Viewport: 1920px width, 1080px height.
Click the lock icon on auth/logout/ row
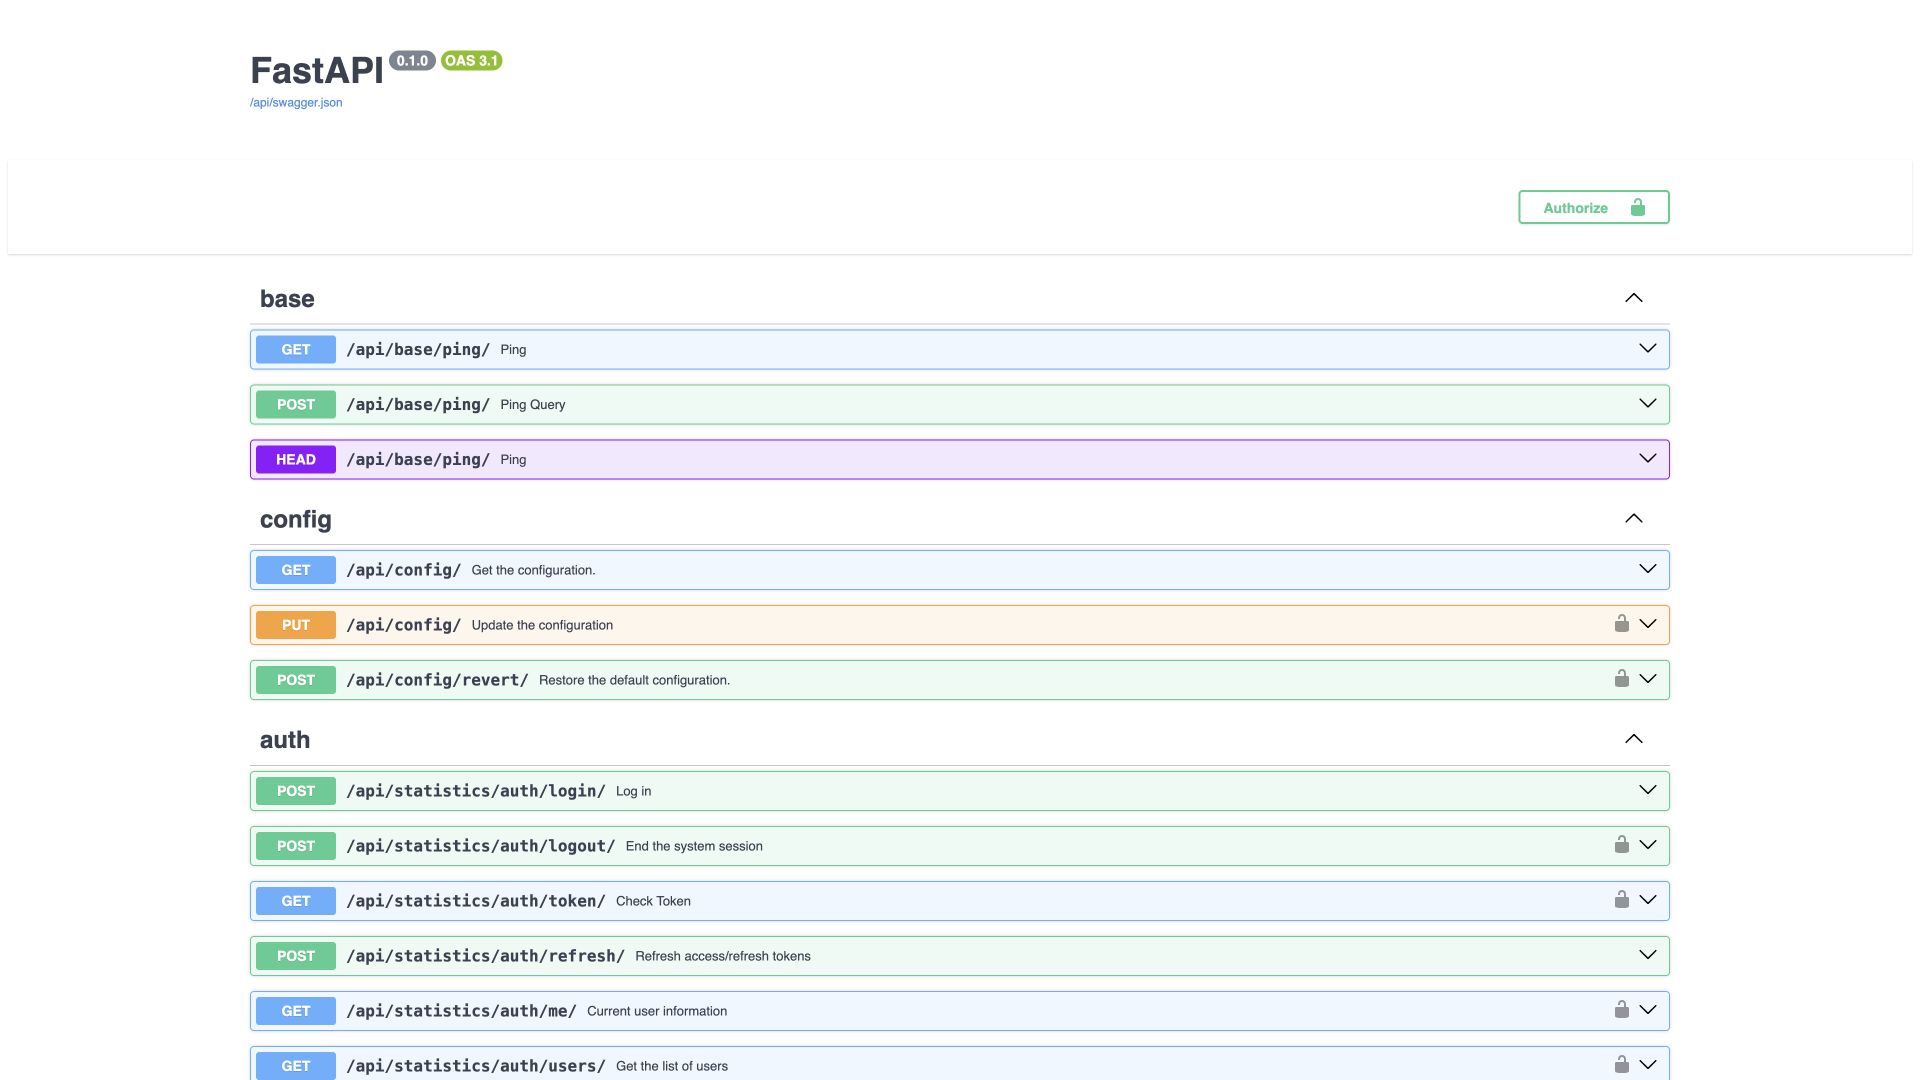(x=1621, y=845)
